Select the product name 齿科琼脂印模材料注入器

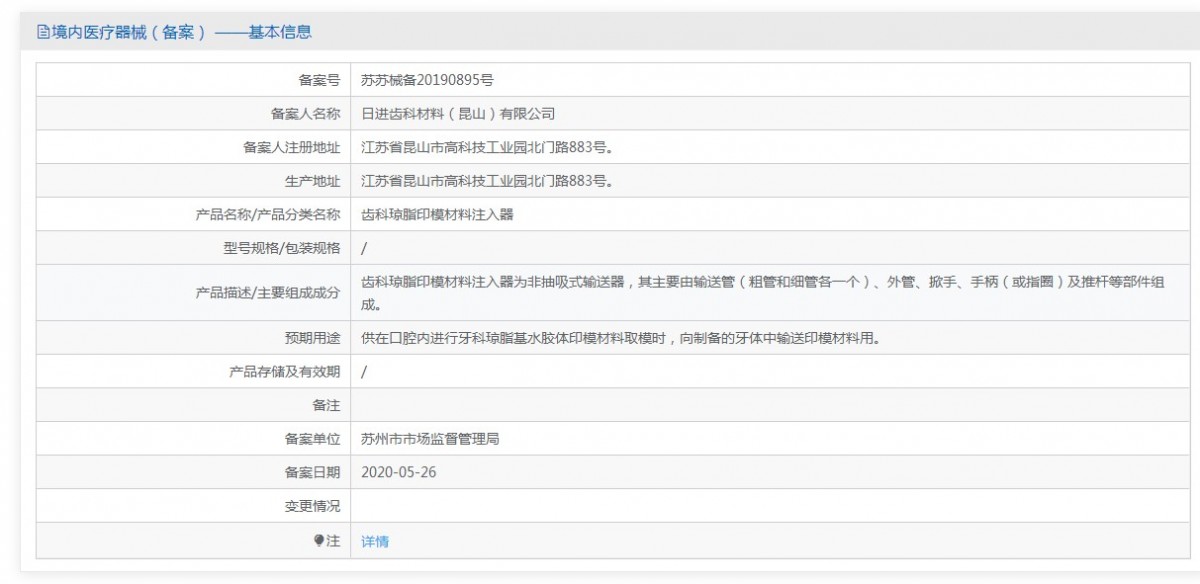437,214
